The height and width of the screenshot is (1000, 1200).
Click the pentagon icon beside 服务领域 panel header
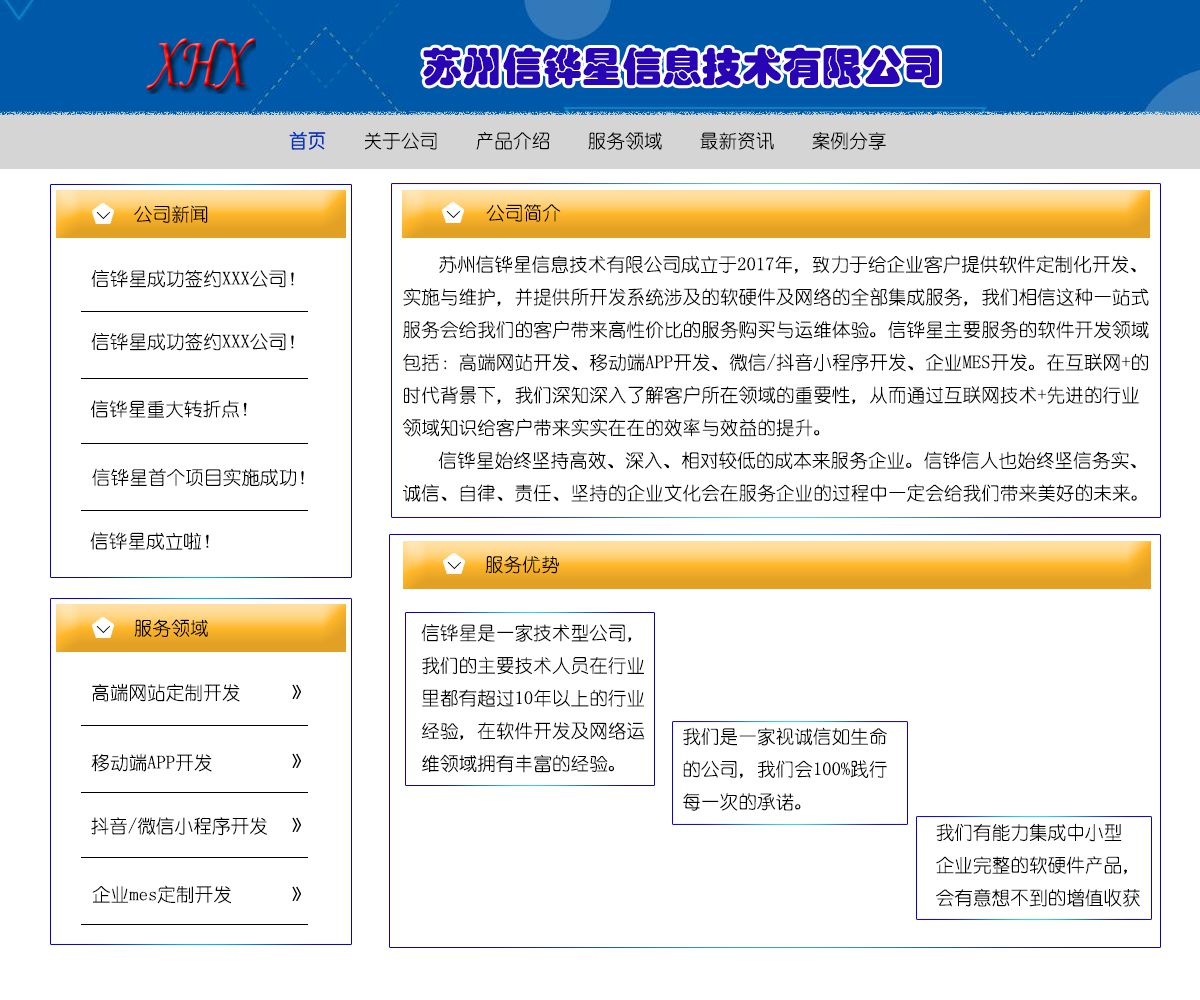(103, 628)
